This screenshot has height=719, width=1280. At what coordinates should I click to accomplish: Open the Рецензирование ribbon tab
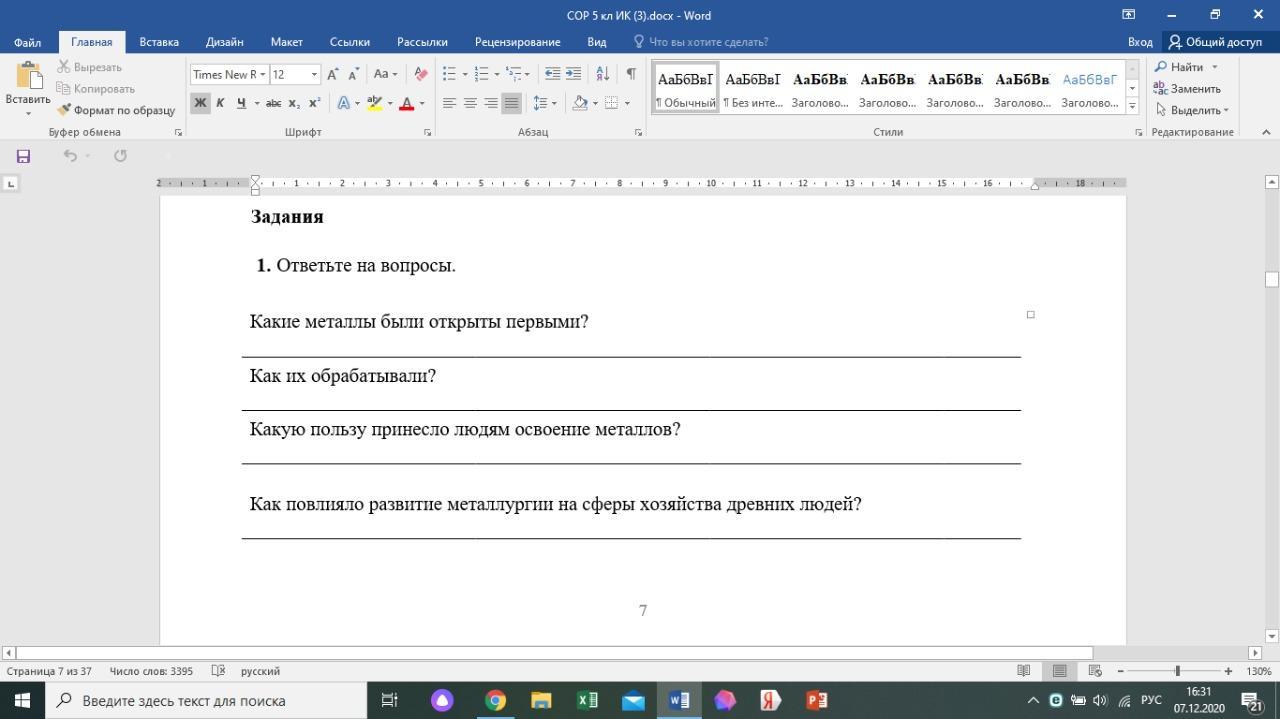[517, 42]
